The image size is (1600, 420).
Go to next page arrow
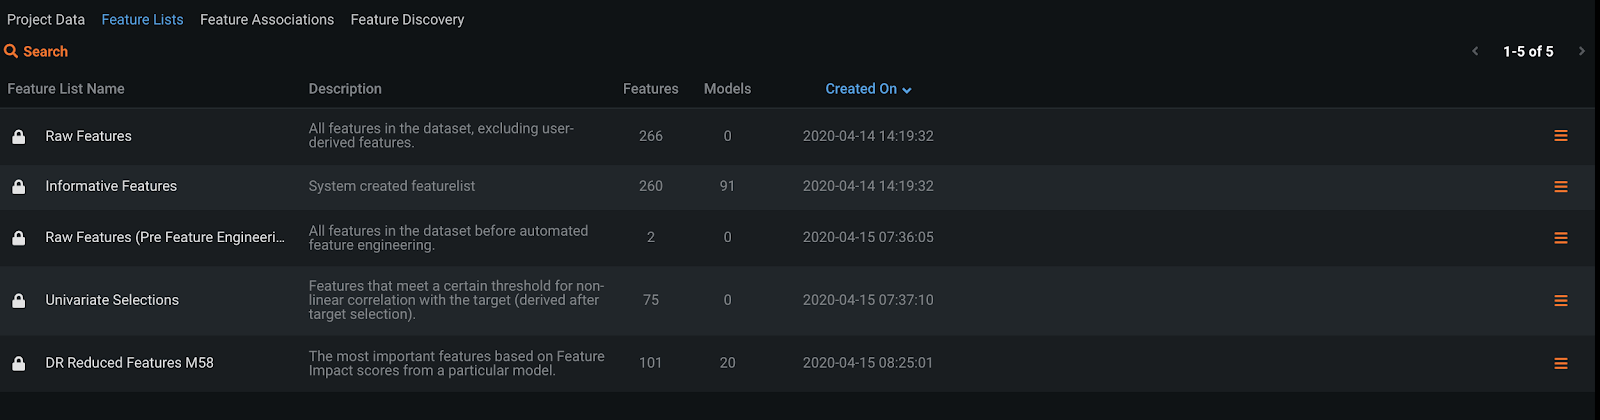pyautogui.click(x=1581, y=51)
